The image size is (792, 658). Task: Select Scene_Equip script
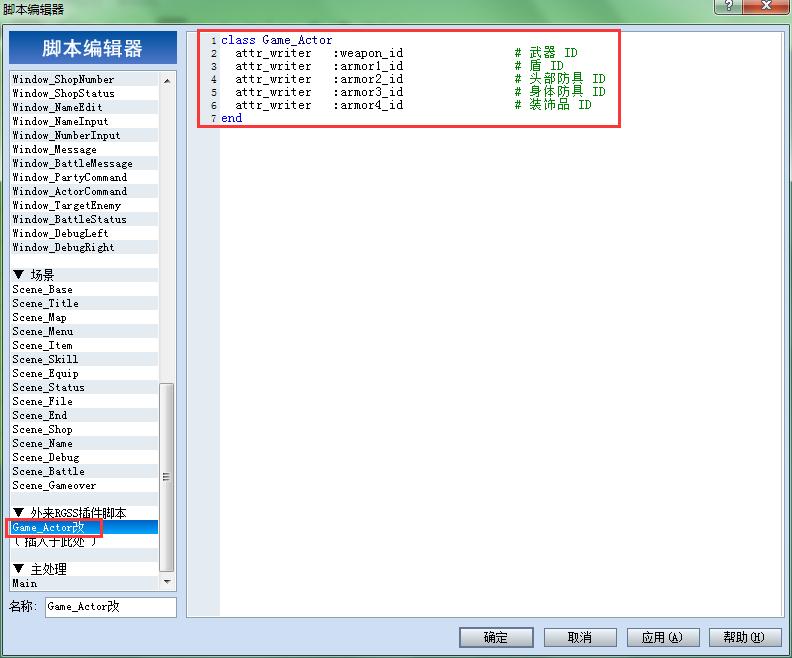pyautogui.click(x=84, y=373)
